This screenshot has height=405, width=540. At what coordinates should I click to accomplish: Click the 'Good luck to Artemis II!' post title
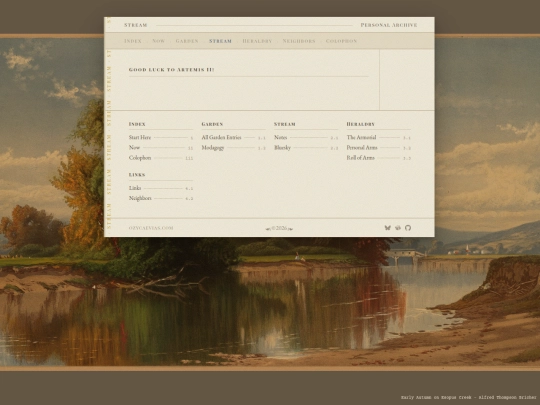click(x=172, y=70)
